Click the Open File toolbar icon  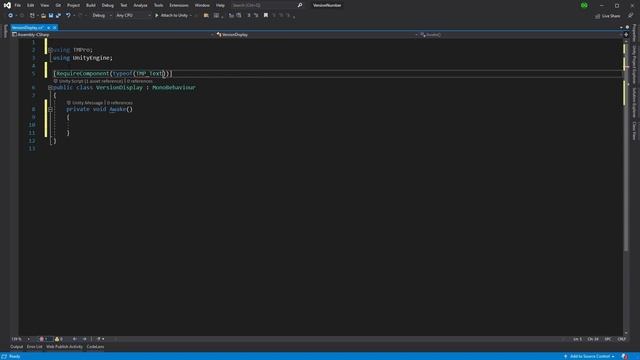pos(43,16)
